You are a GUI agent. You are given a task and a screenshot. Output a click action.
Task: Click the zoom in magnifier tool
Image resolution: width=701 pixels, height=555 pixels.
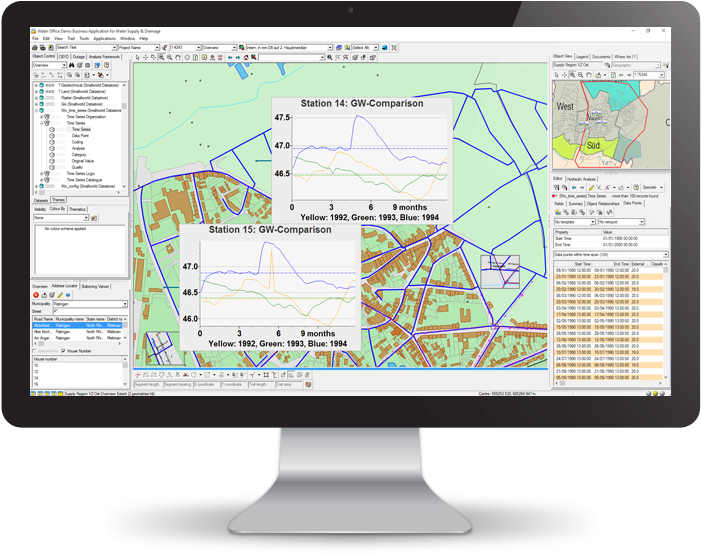click(x=159, y=57)
